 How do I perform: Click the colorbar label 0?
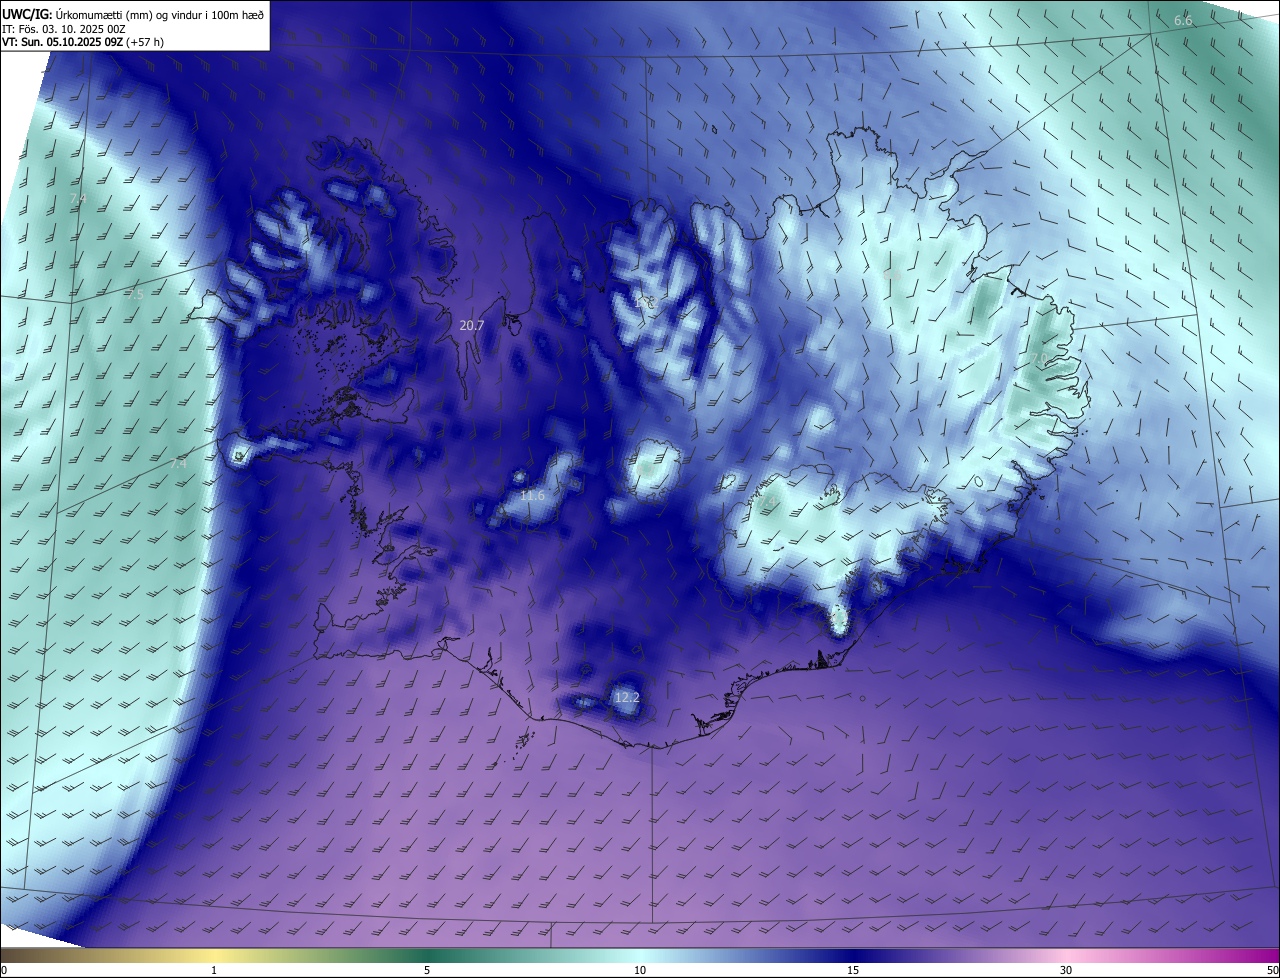pos(4,970)
